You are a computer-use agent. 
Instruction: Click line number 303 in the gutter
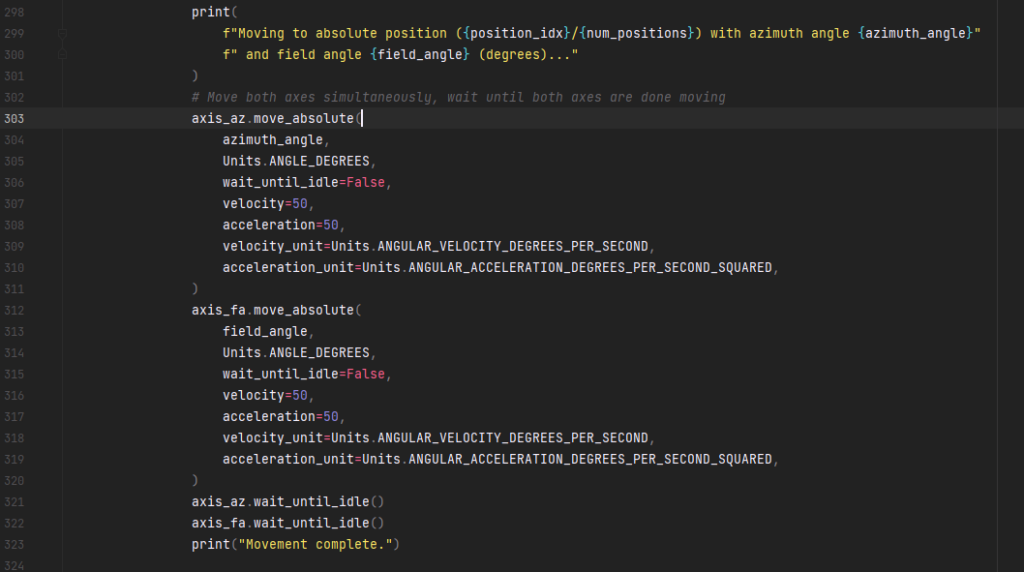pos(14,119)
